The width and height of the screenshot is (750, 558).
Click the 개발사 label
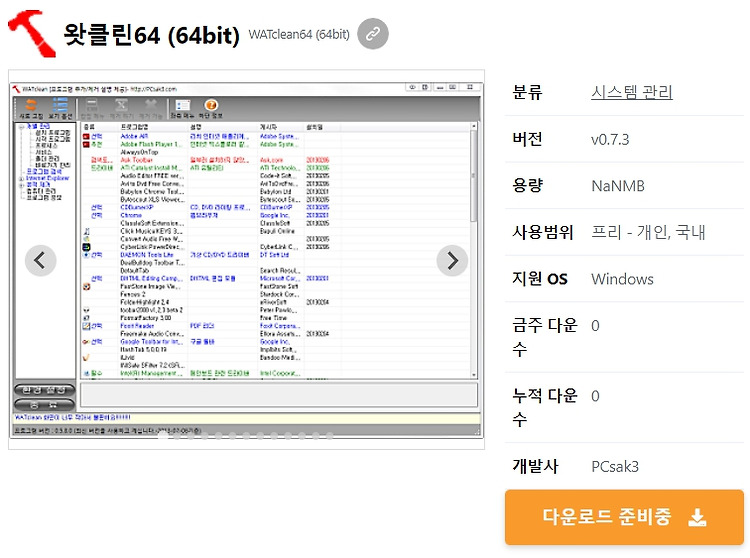click(535, 466)
